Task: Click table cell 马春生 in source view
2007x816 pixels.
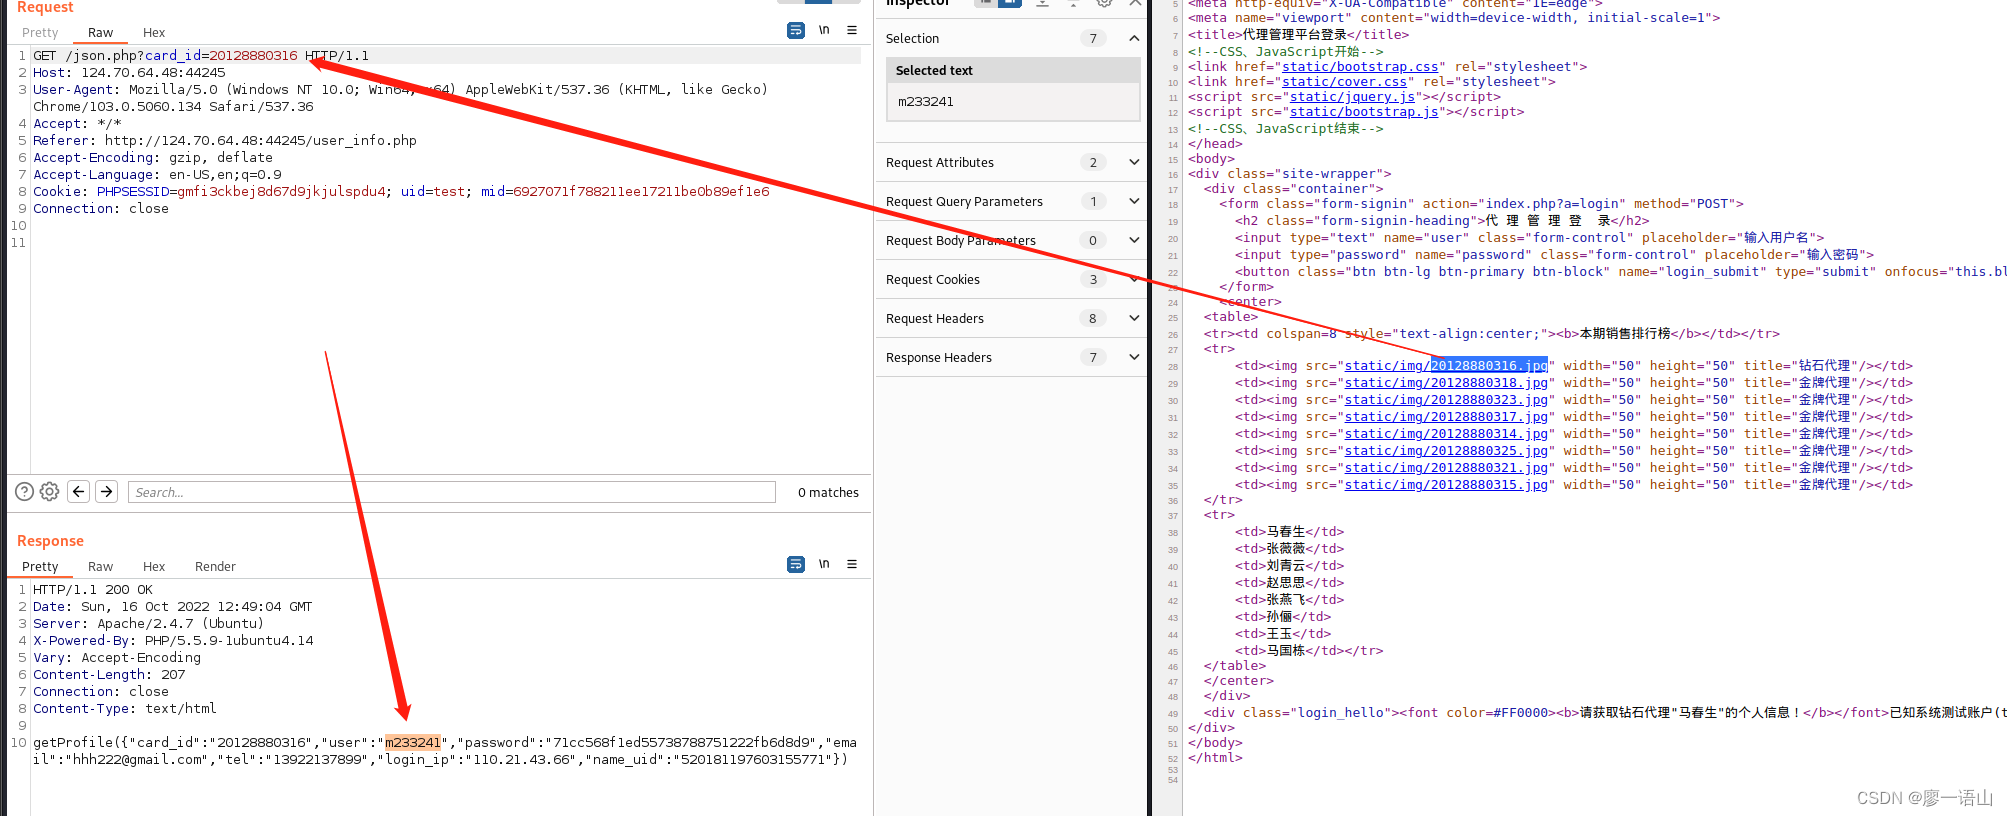Action: click(1286, 532)
